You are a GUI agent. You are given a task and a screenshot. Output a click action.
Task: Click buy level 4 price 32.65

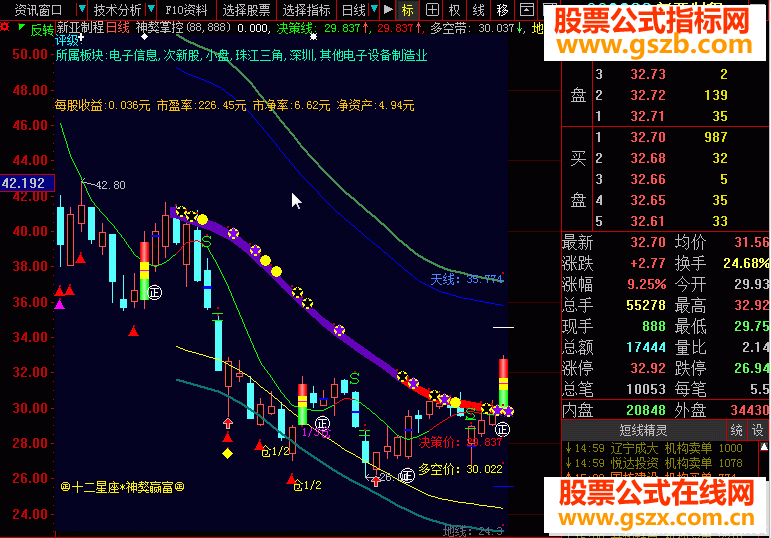648,201
